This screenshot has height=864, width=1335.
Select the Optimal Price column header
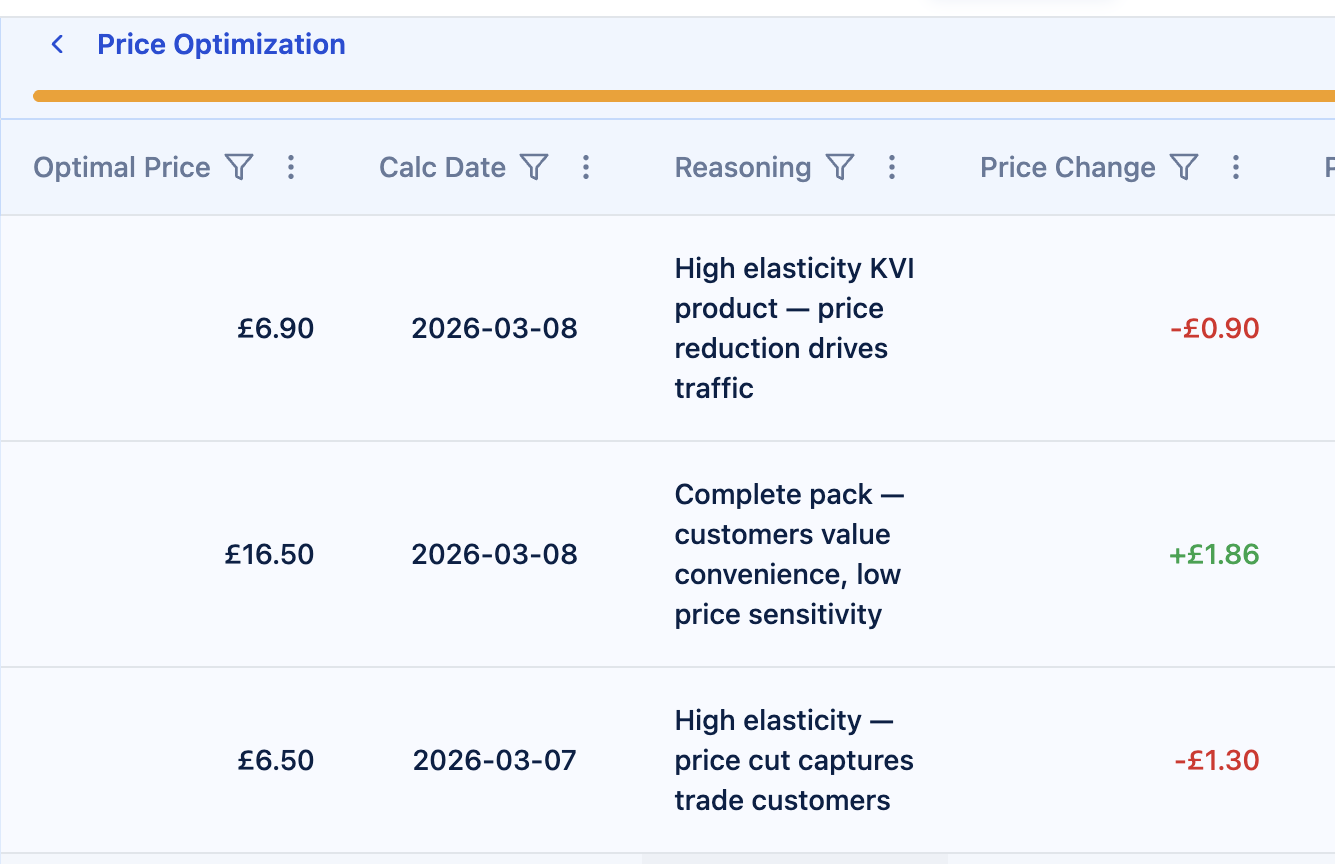[121, 167]
